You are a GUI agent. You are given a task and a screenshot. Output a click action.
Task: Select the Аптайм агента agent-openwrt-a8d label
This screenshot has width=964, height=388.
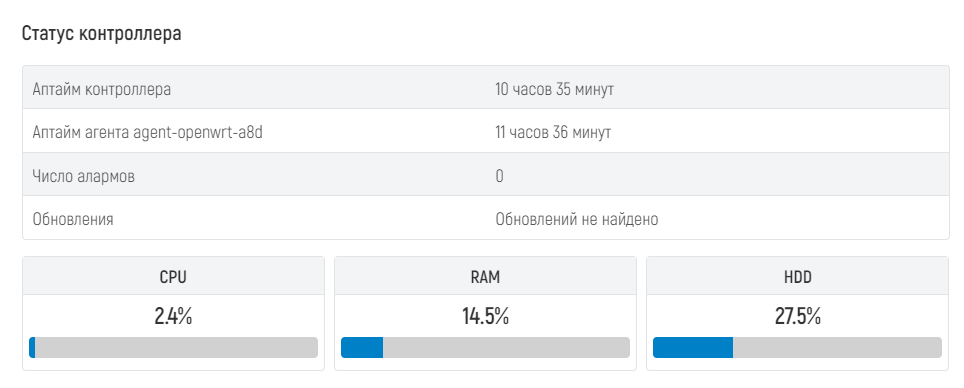(148, 133)
